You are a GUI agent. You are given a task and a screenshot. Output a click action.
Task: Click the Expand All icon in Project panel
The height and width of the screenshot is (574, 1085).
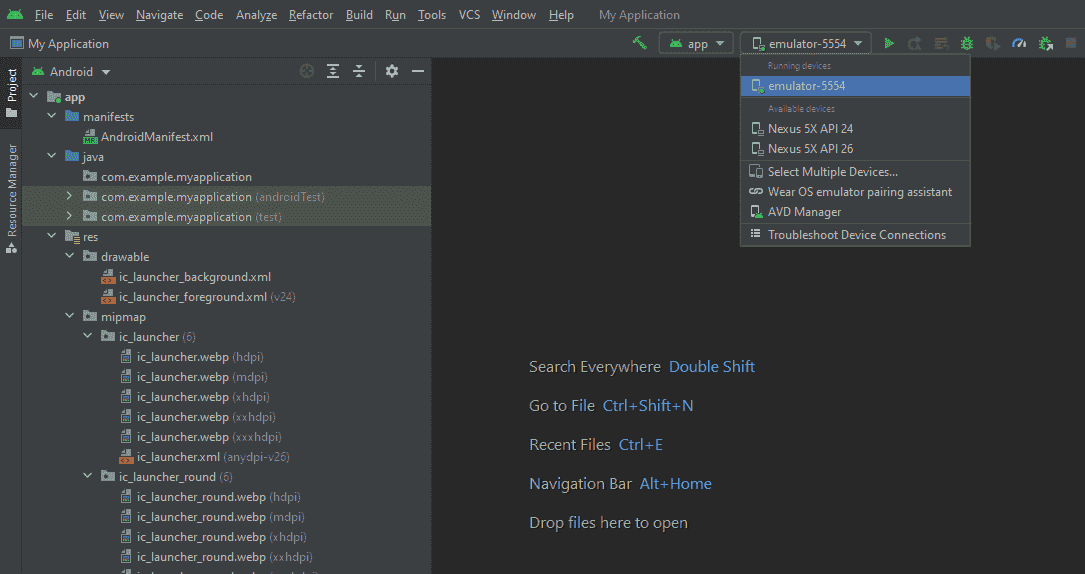[x=333, y=71]
